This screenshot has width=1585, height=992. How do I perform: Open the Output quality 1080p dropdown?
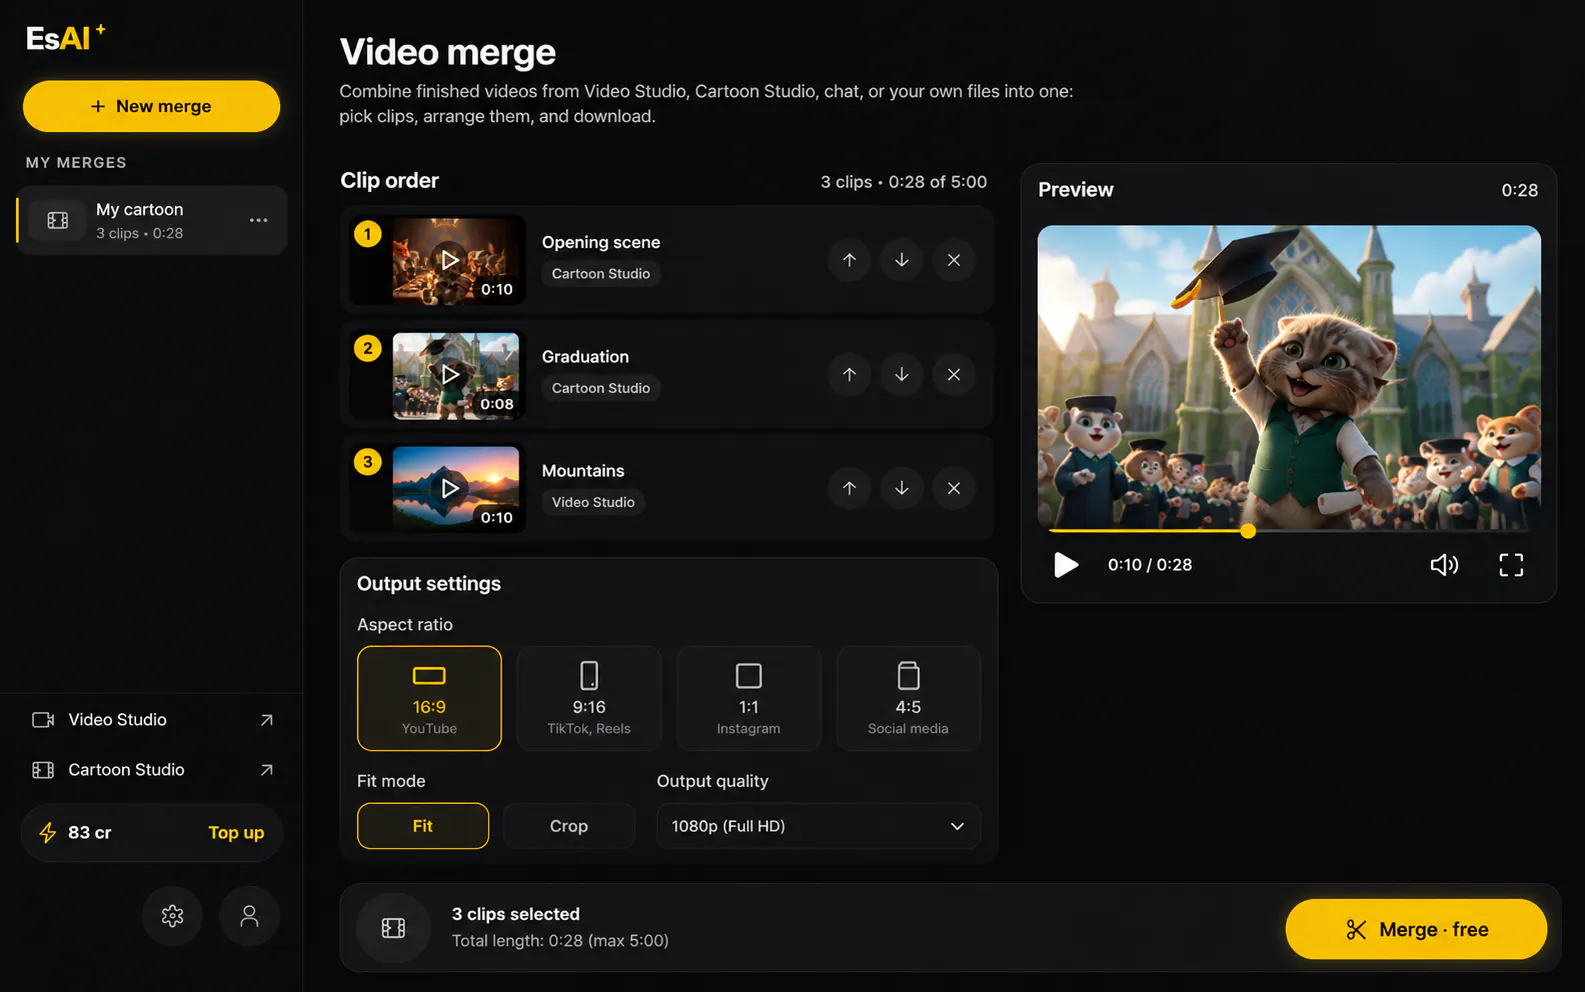click(x=818, y=826)
